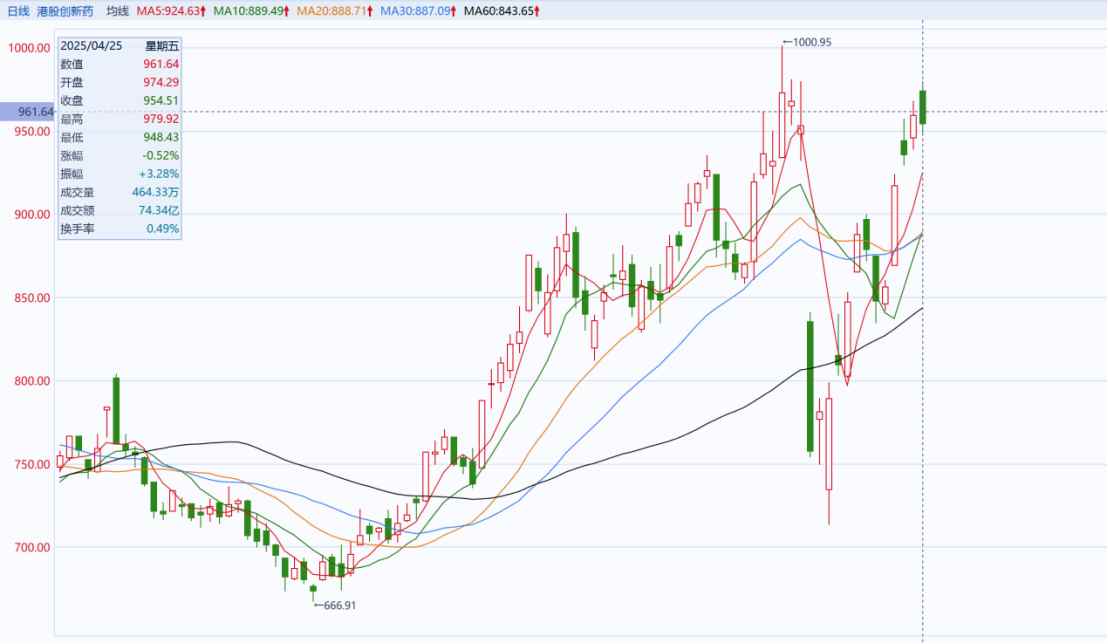Click the 750.00 price axis label
Image resolution: width=1108 pixels, height=644 pixels.
click(x=33, y=464)
